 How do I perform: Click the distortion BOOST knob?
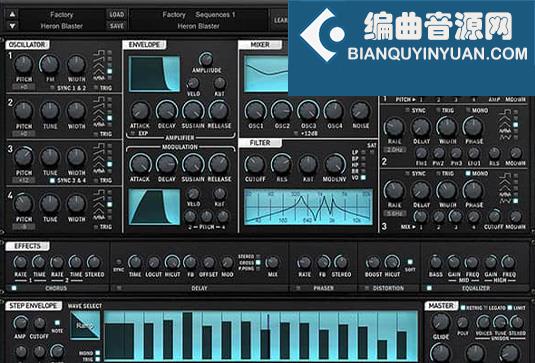[373, 262]
